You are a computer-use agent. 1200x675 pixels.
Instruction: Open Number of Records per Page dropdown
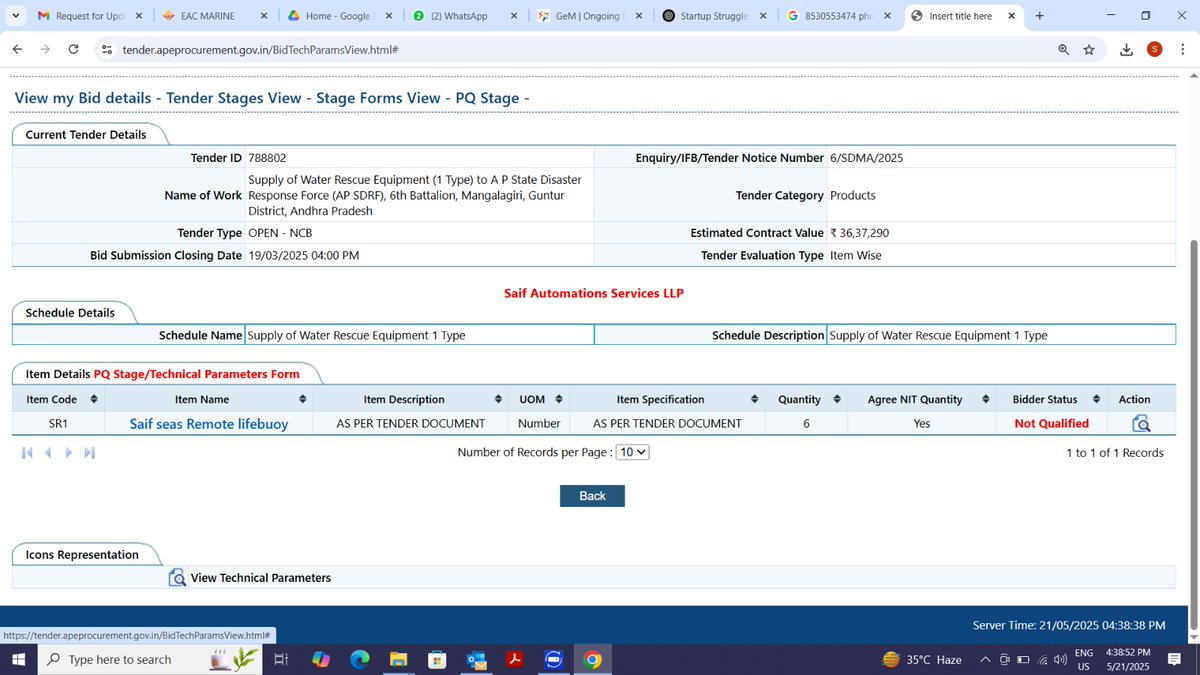pos(632,452)
